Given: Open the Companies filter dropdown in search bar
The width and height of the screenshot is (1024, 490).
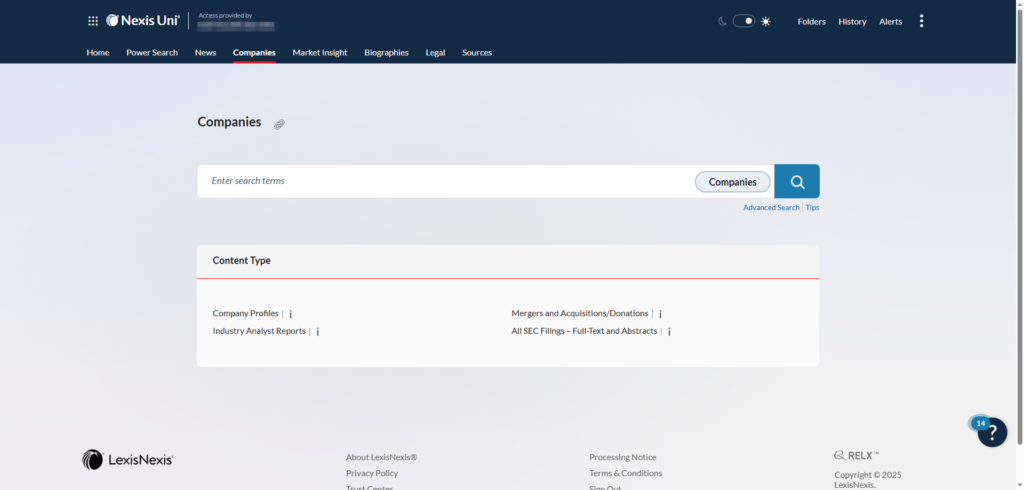Looking at the screenshot, I should pos(732,182).
